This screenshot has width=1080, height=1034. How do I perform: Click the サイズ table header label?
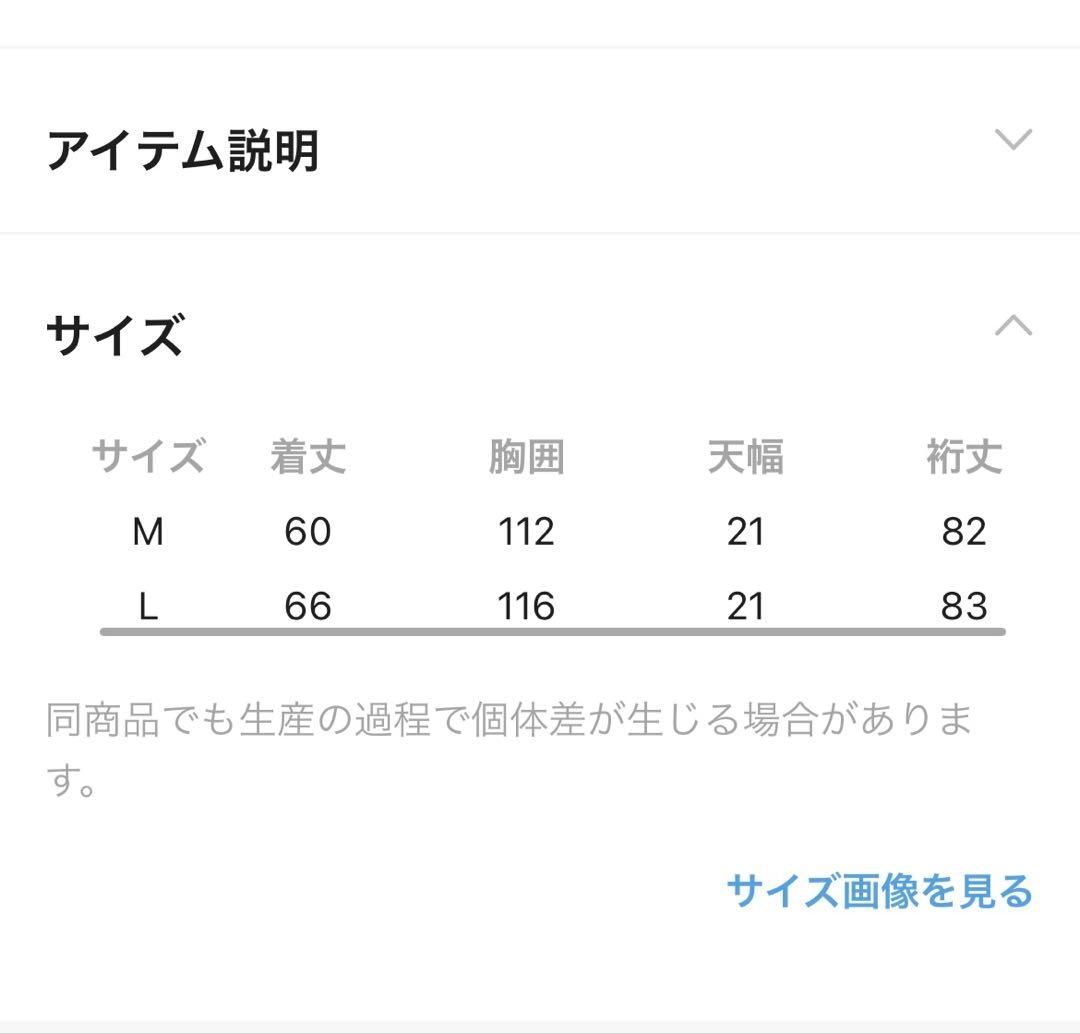[148, 457]
